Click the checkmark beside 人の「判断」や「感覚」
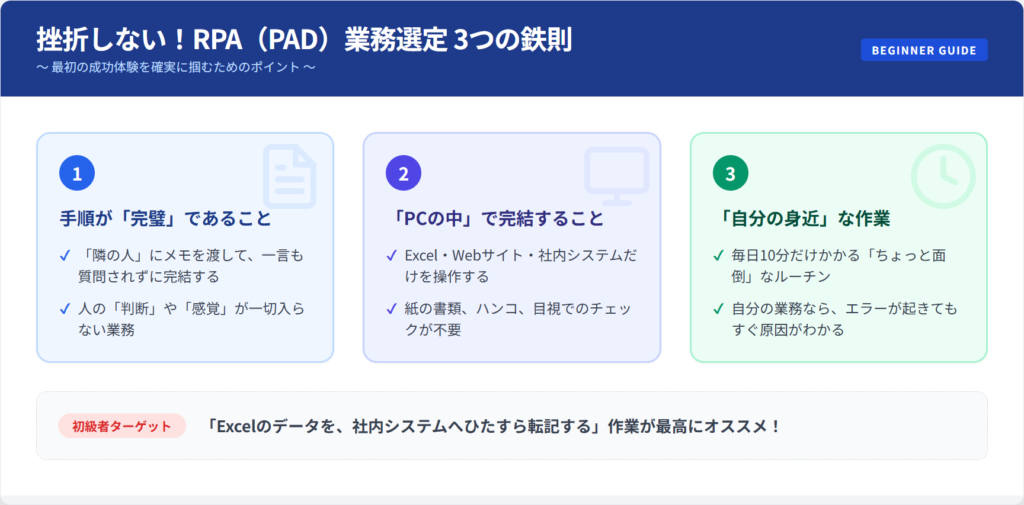 [x=65, y=309]
